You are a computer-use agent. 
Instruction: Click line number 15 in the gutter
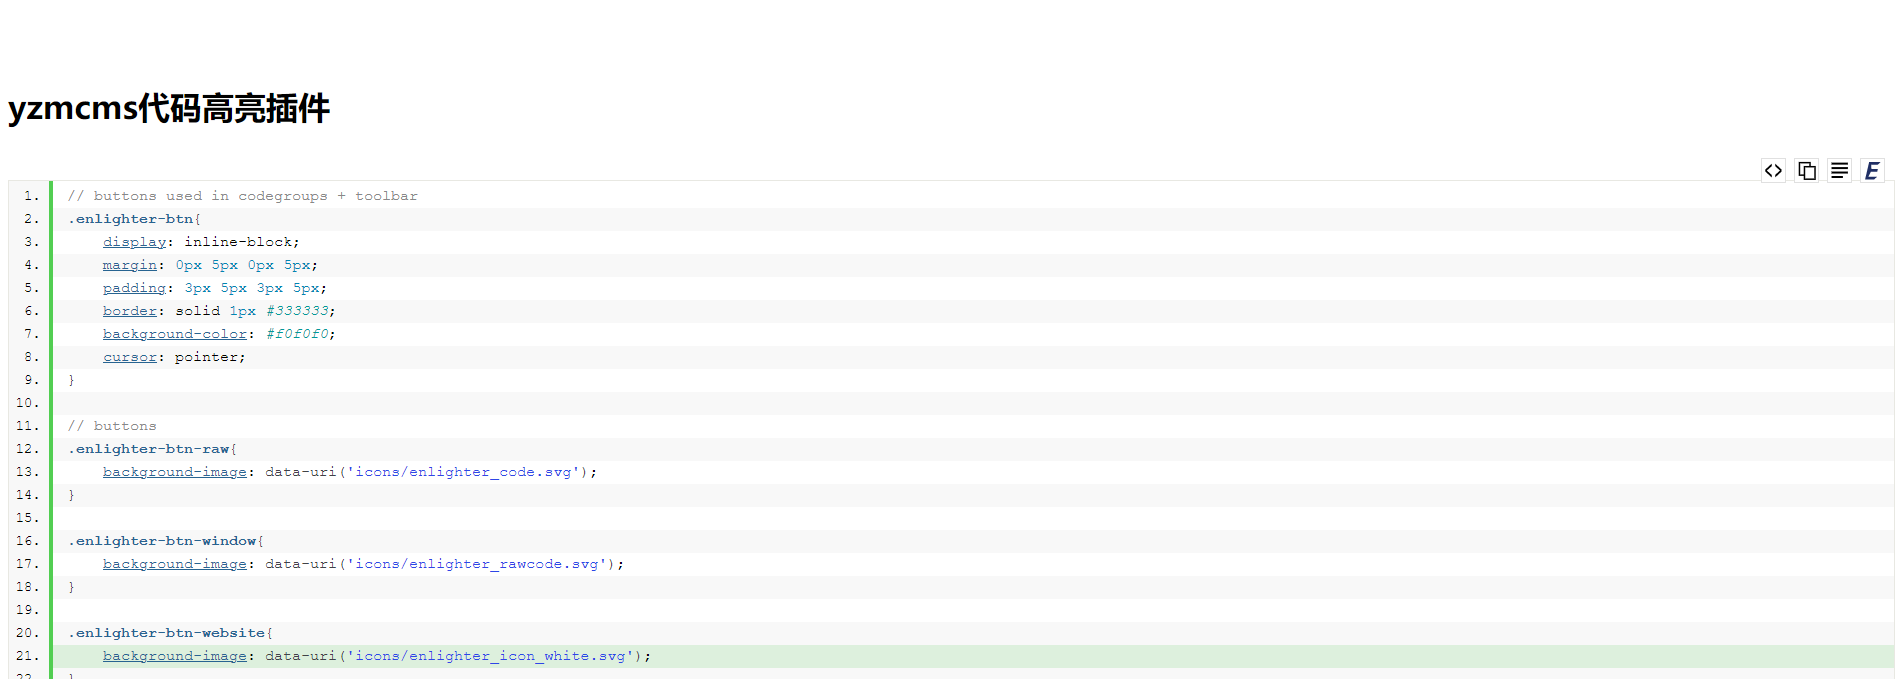click(27, 518)
